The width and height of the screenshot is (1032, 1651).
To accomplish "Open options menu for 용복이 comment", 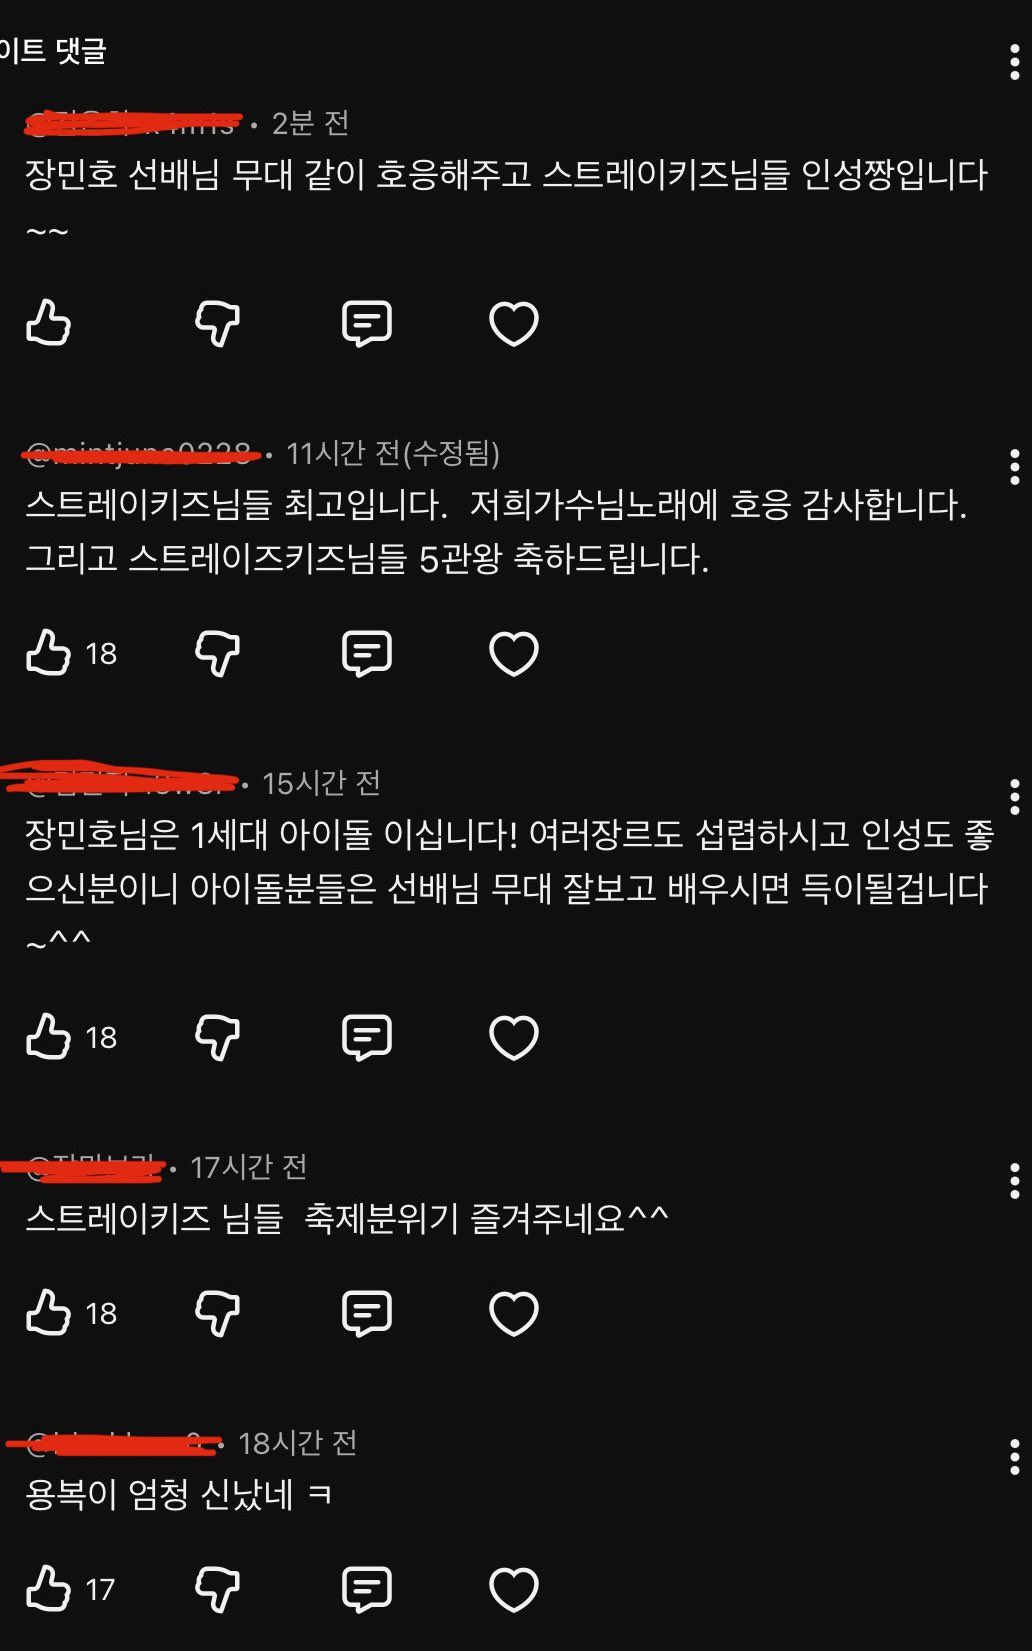I will click(x=1015, y=1457).
